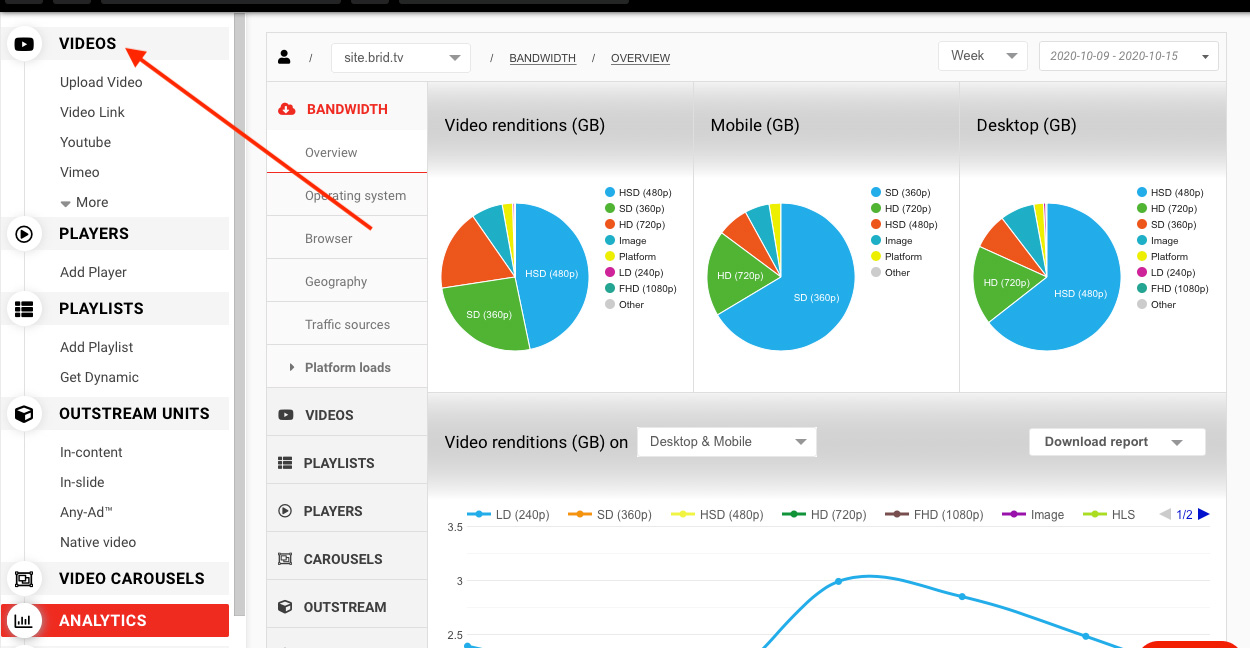
Task: Expand the Platform loads submenu
Action: click(x=346, y=368)
